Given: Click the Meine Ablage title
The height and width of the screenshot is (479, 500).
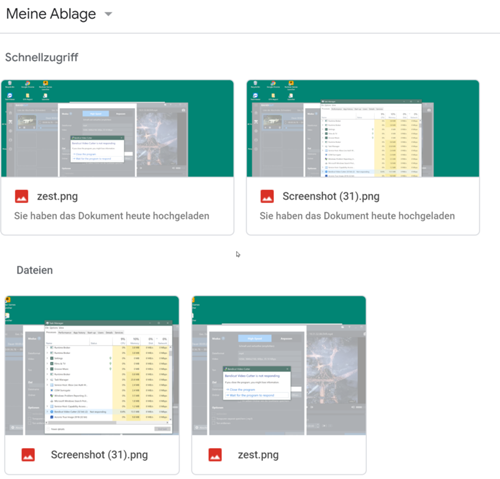Looking at the screenshot, I should point(51,14).
